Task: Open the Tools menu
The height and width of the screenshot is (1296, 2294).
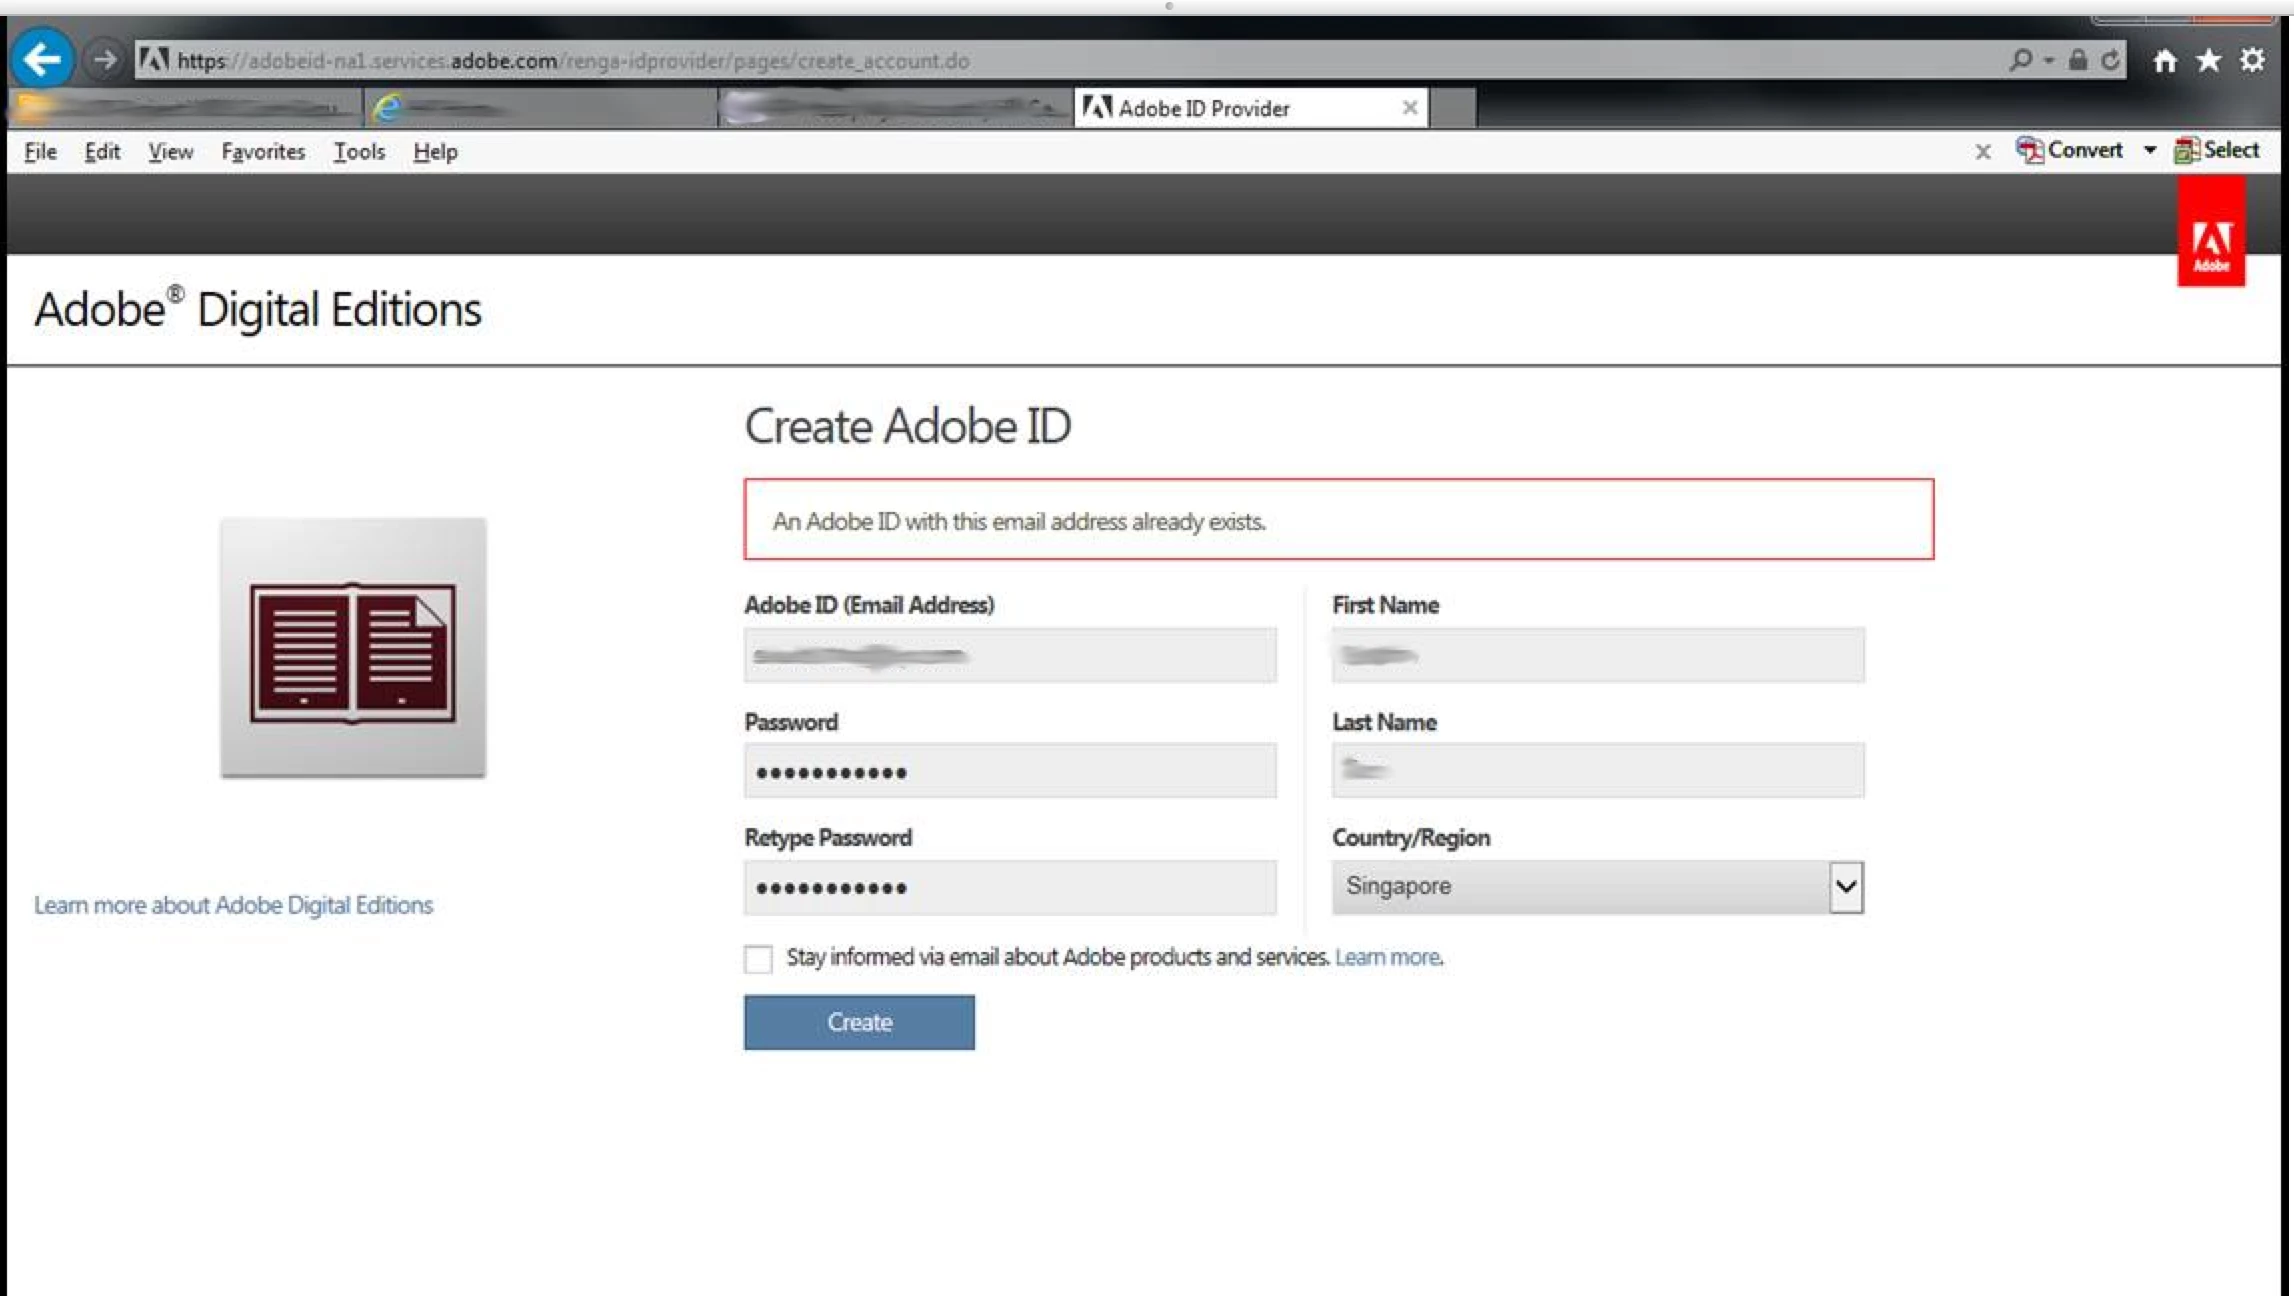Action: (358, 152)
